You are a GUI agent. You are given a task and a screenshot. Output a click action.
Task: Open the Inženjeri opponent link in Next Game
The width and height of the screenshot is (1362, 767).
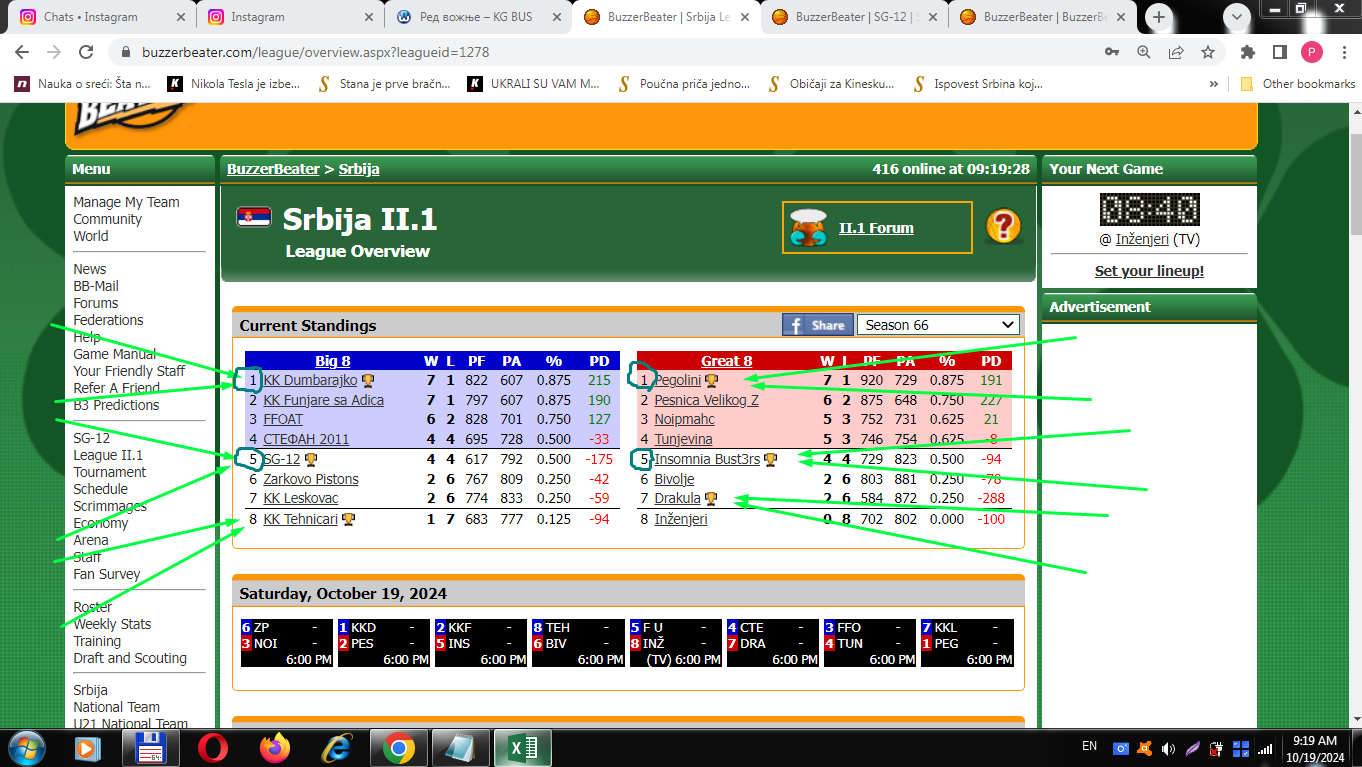pos(1142,240)
